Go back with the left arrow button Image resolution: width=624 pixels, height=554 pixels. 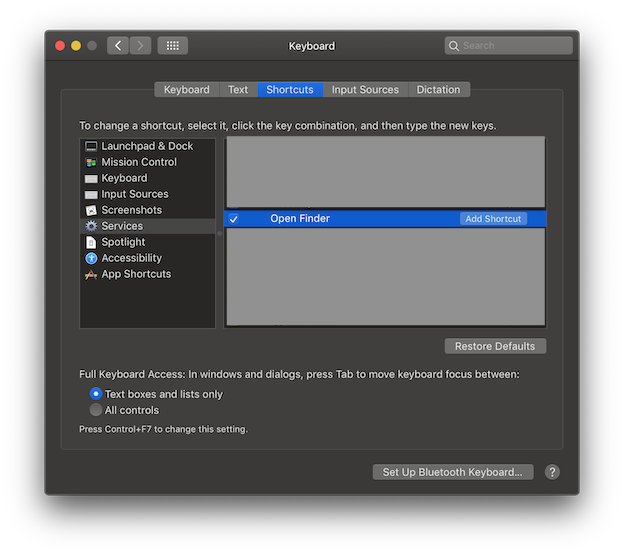tap(118, 46)
